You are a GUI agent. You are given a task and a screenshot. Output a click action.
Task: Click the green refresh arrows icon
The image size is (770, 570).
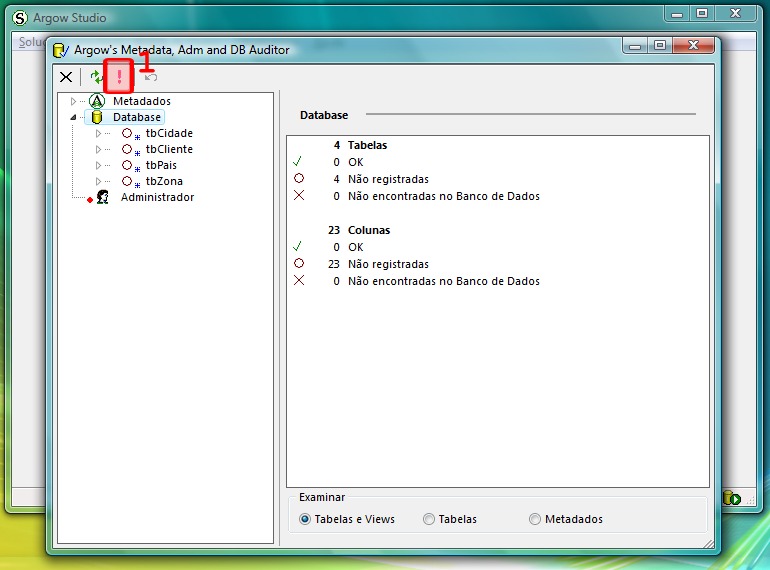[x=96, y=77]
